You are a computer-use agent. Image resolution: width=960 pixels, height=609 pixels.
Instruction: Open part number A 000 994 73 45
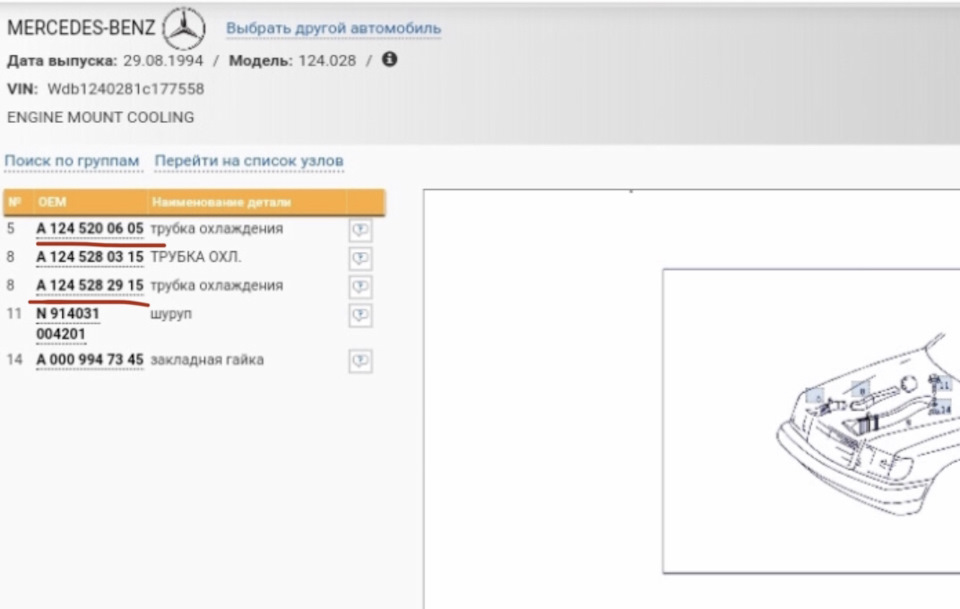(90, 360)
